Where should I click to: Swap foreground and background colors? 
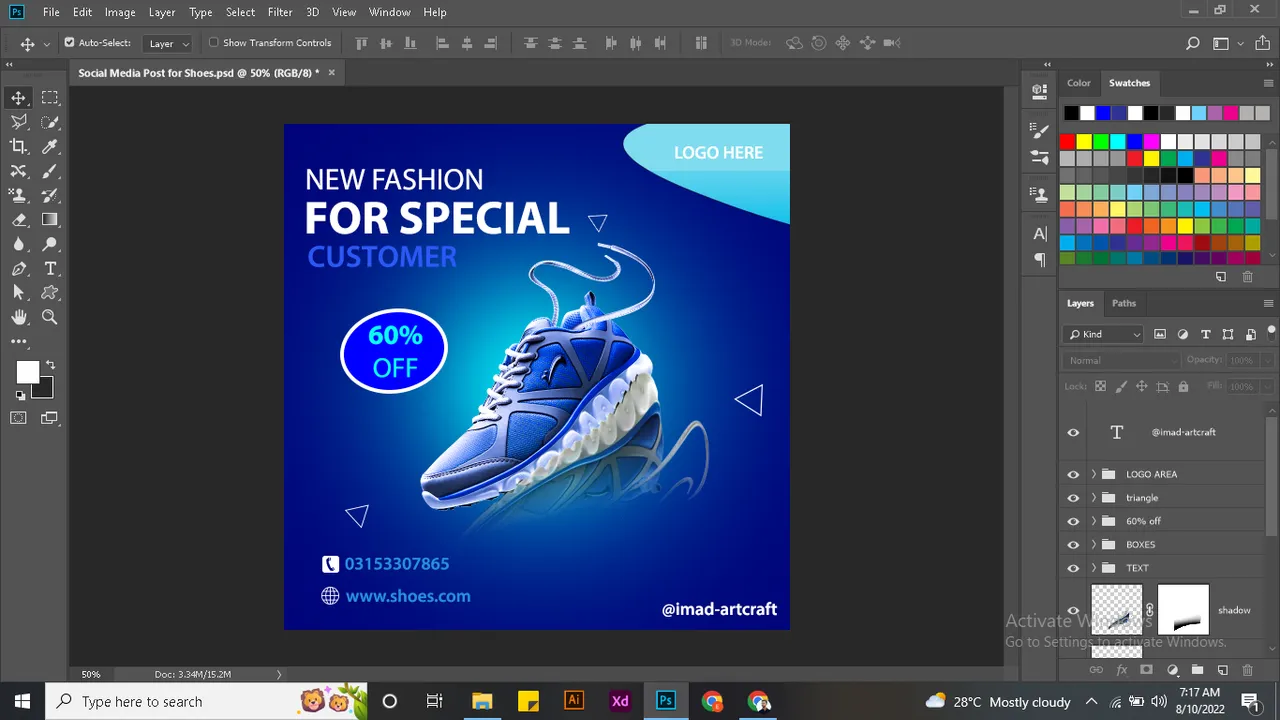50,365
